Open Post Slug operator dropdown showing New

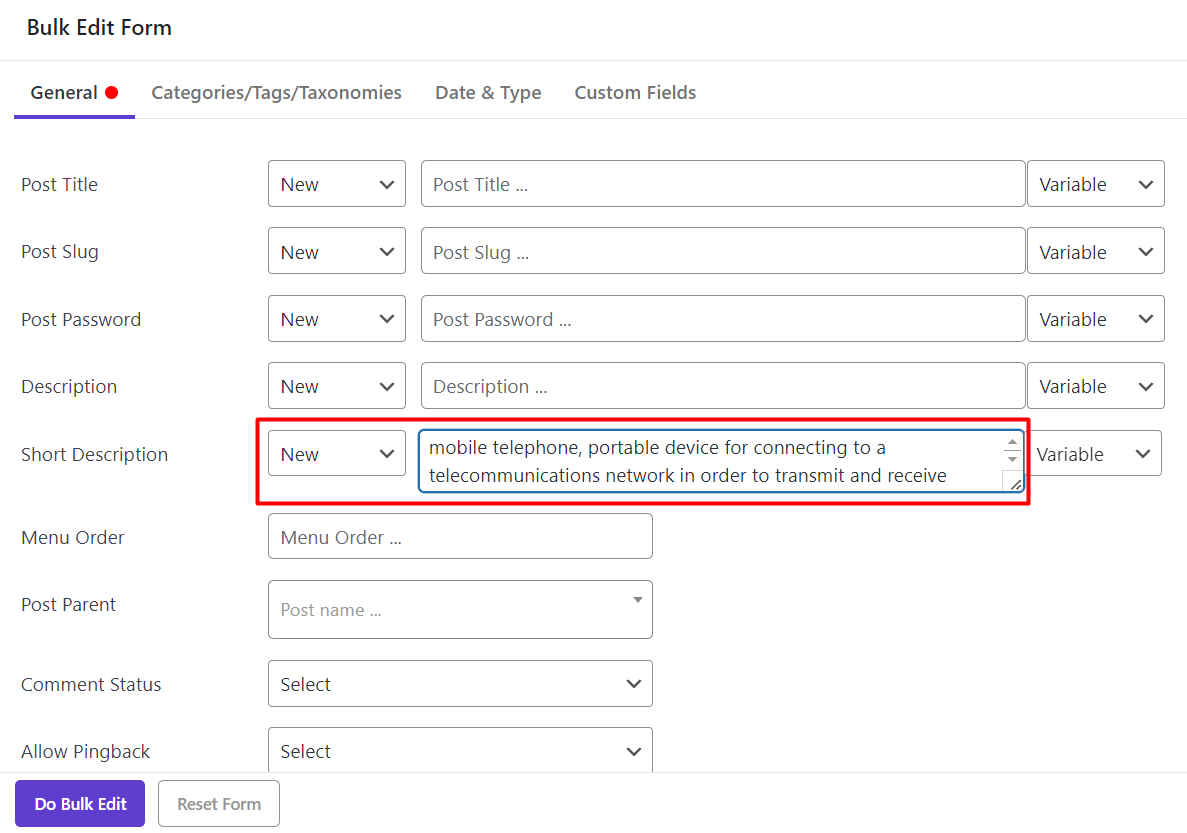click(x=336, y=252)
